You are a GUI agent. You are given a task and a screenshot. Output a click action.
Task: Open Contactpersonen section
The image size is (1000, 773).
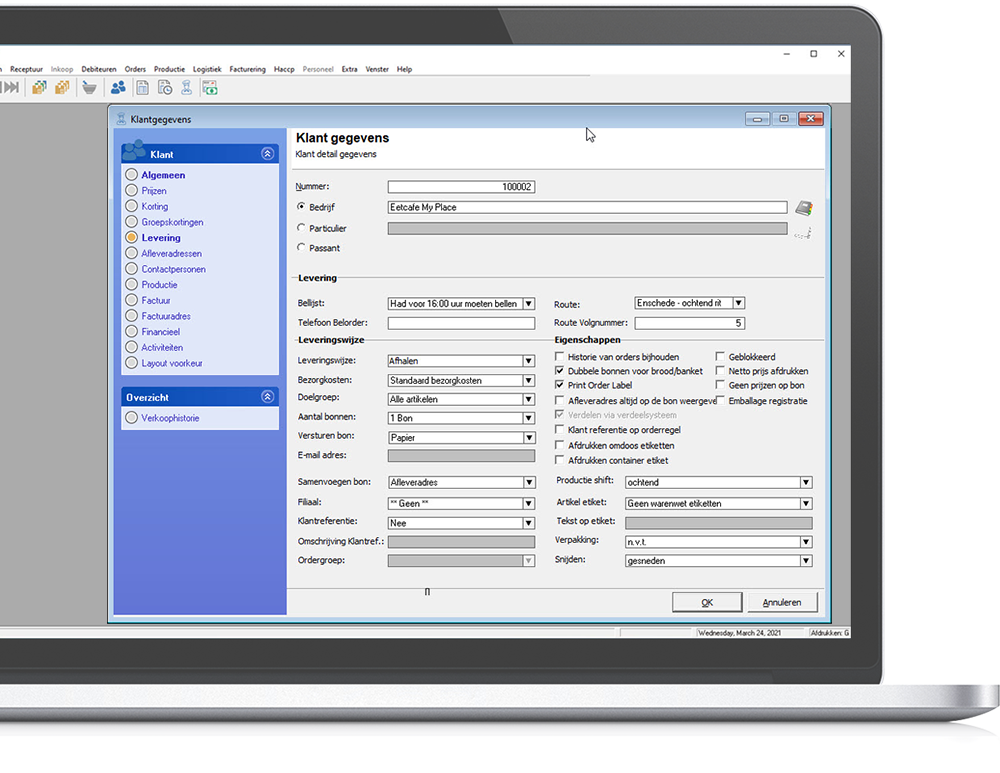pyautogui.click(x=173, y=269)
